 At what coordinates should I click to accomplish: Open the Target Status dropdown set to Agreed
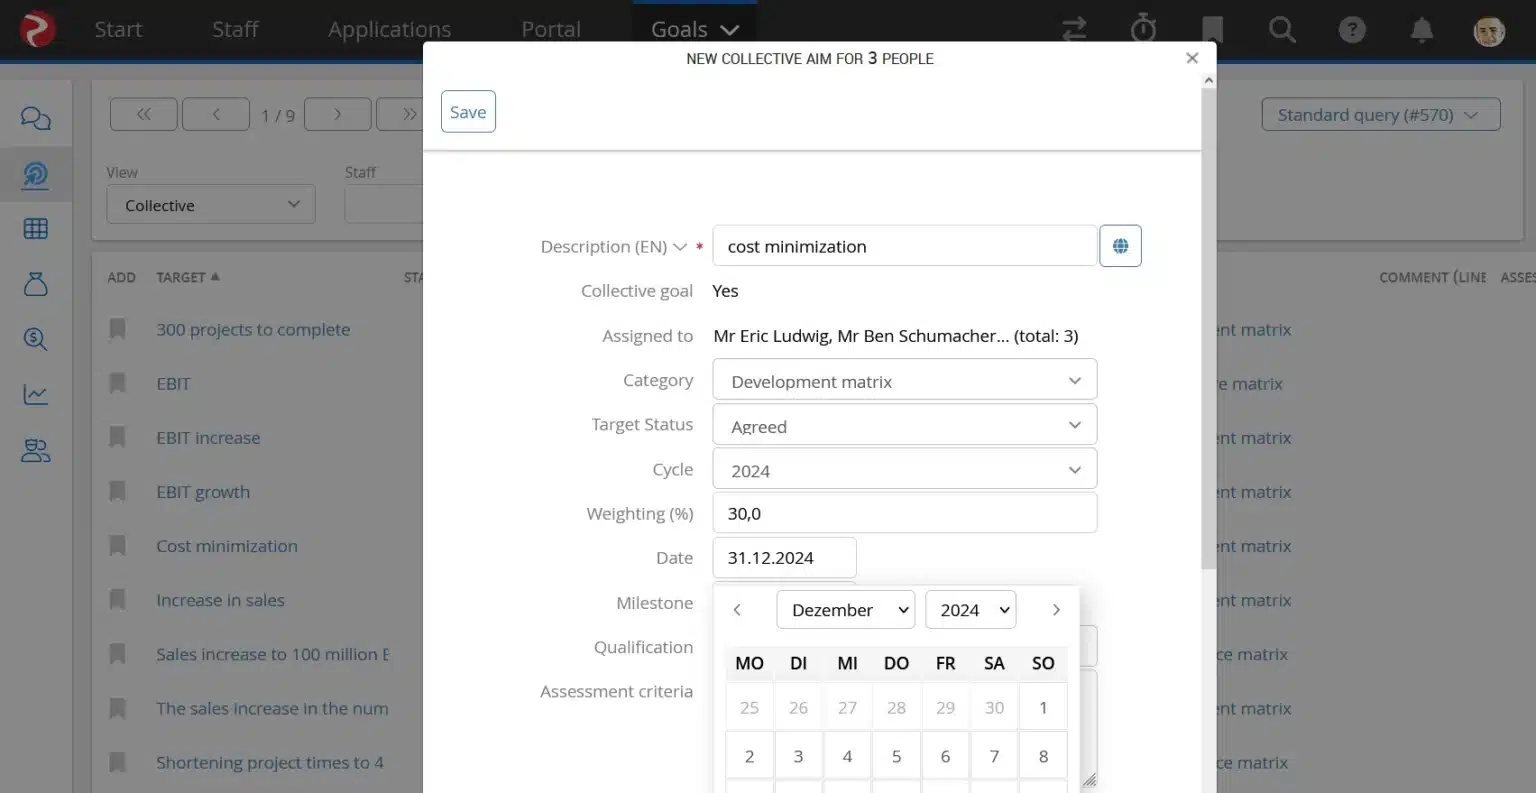coord(904,424)
